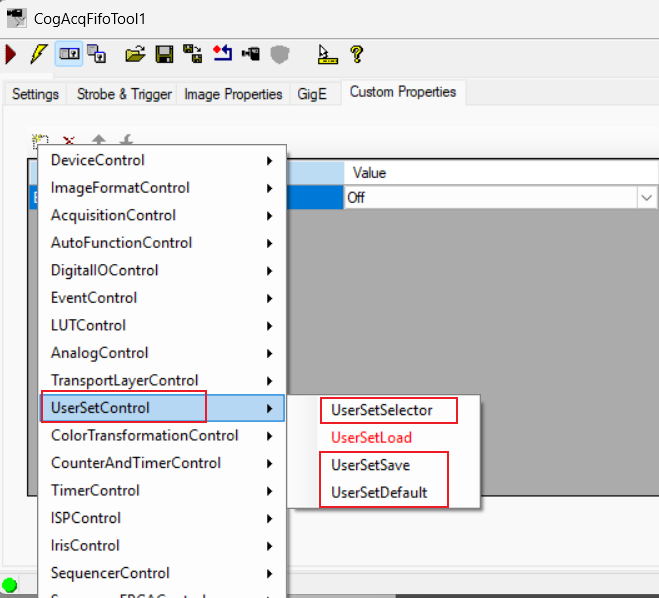Screen dimensions: 659x598
Task: Open the AnalogControl menu entry
Action: pos(162,353)
